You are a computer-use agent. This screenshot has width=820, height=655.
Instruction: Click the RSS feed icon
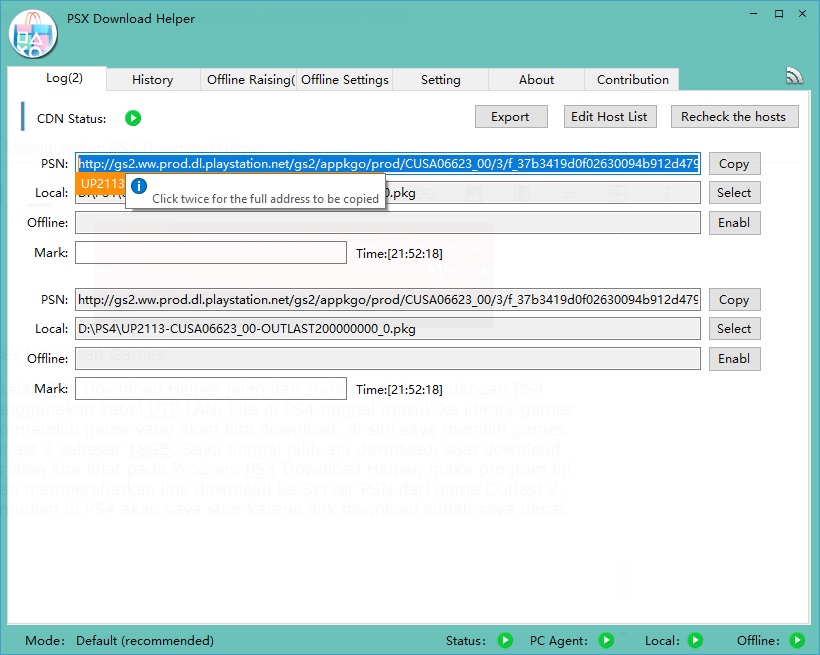click(794, 76)
